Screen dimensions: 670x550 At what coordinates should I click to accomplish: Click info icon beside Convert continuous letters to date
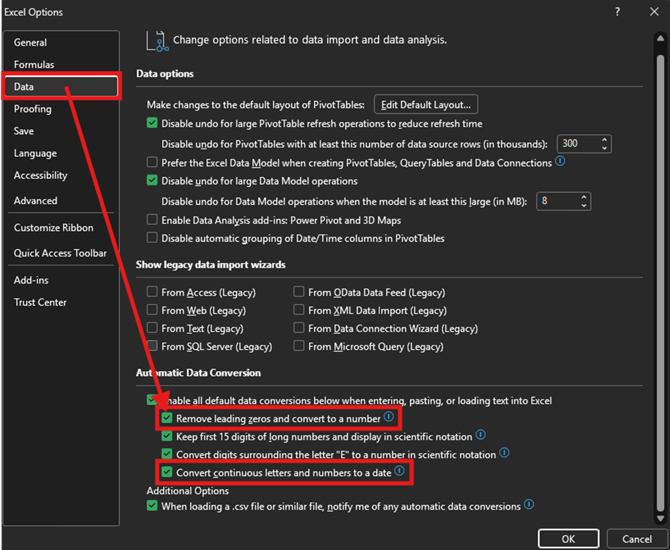(399, 470)
